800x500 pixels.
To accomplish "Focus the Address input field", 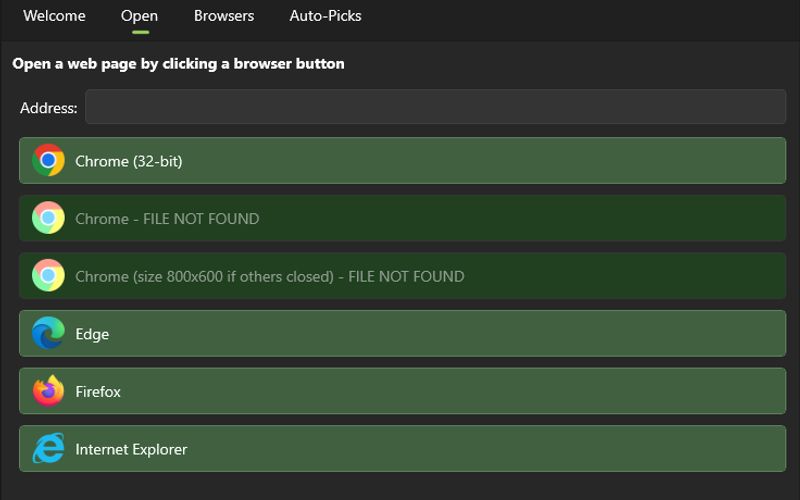I will pos(435,107).
